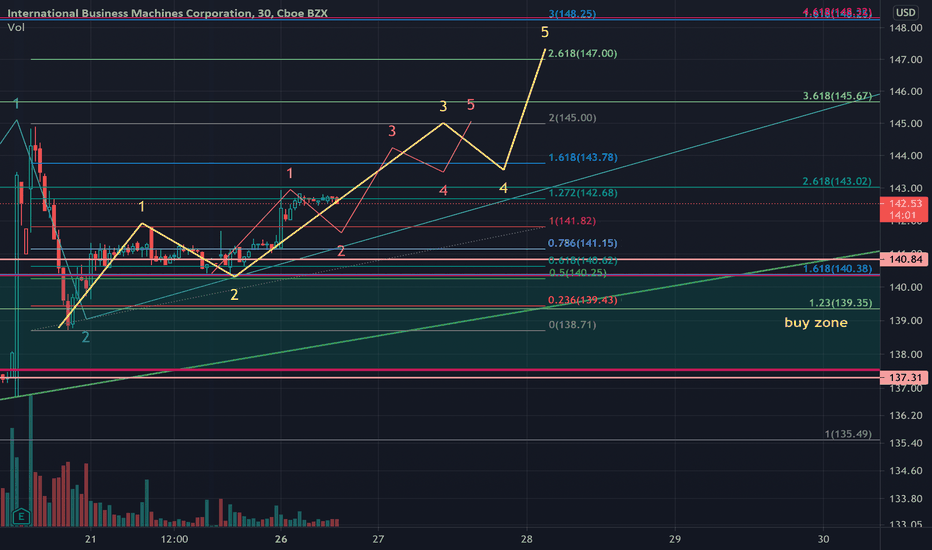Click the 147.00 price axis label
The height and width of the screenshot is (550, 932).
[x=906, y=59]
